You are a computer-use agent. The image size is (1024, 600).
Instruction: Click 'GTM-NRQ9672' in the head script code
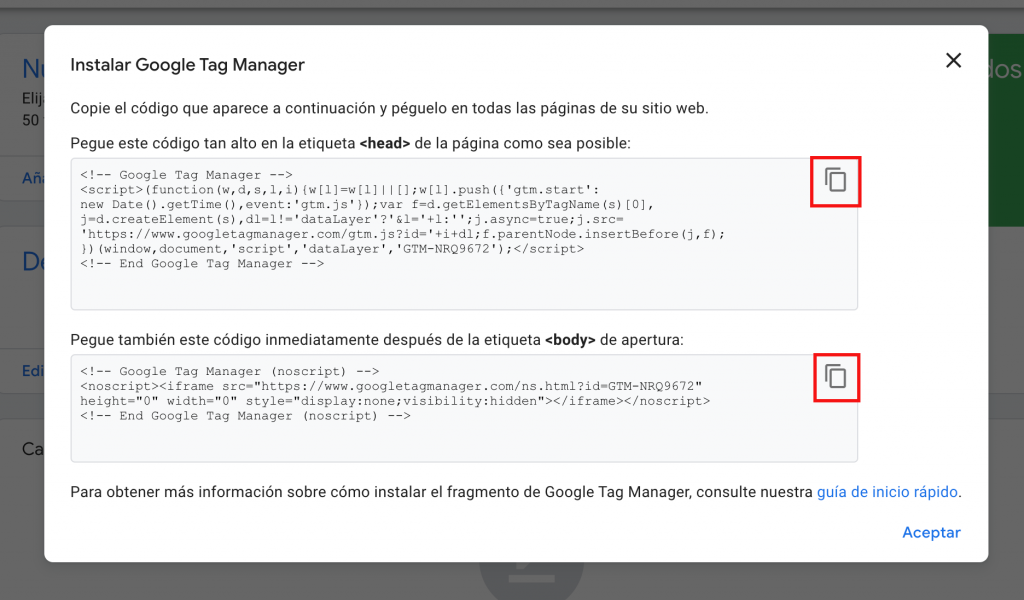click(x=445, y=249)
